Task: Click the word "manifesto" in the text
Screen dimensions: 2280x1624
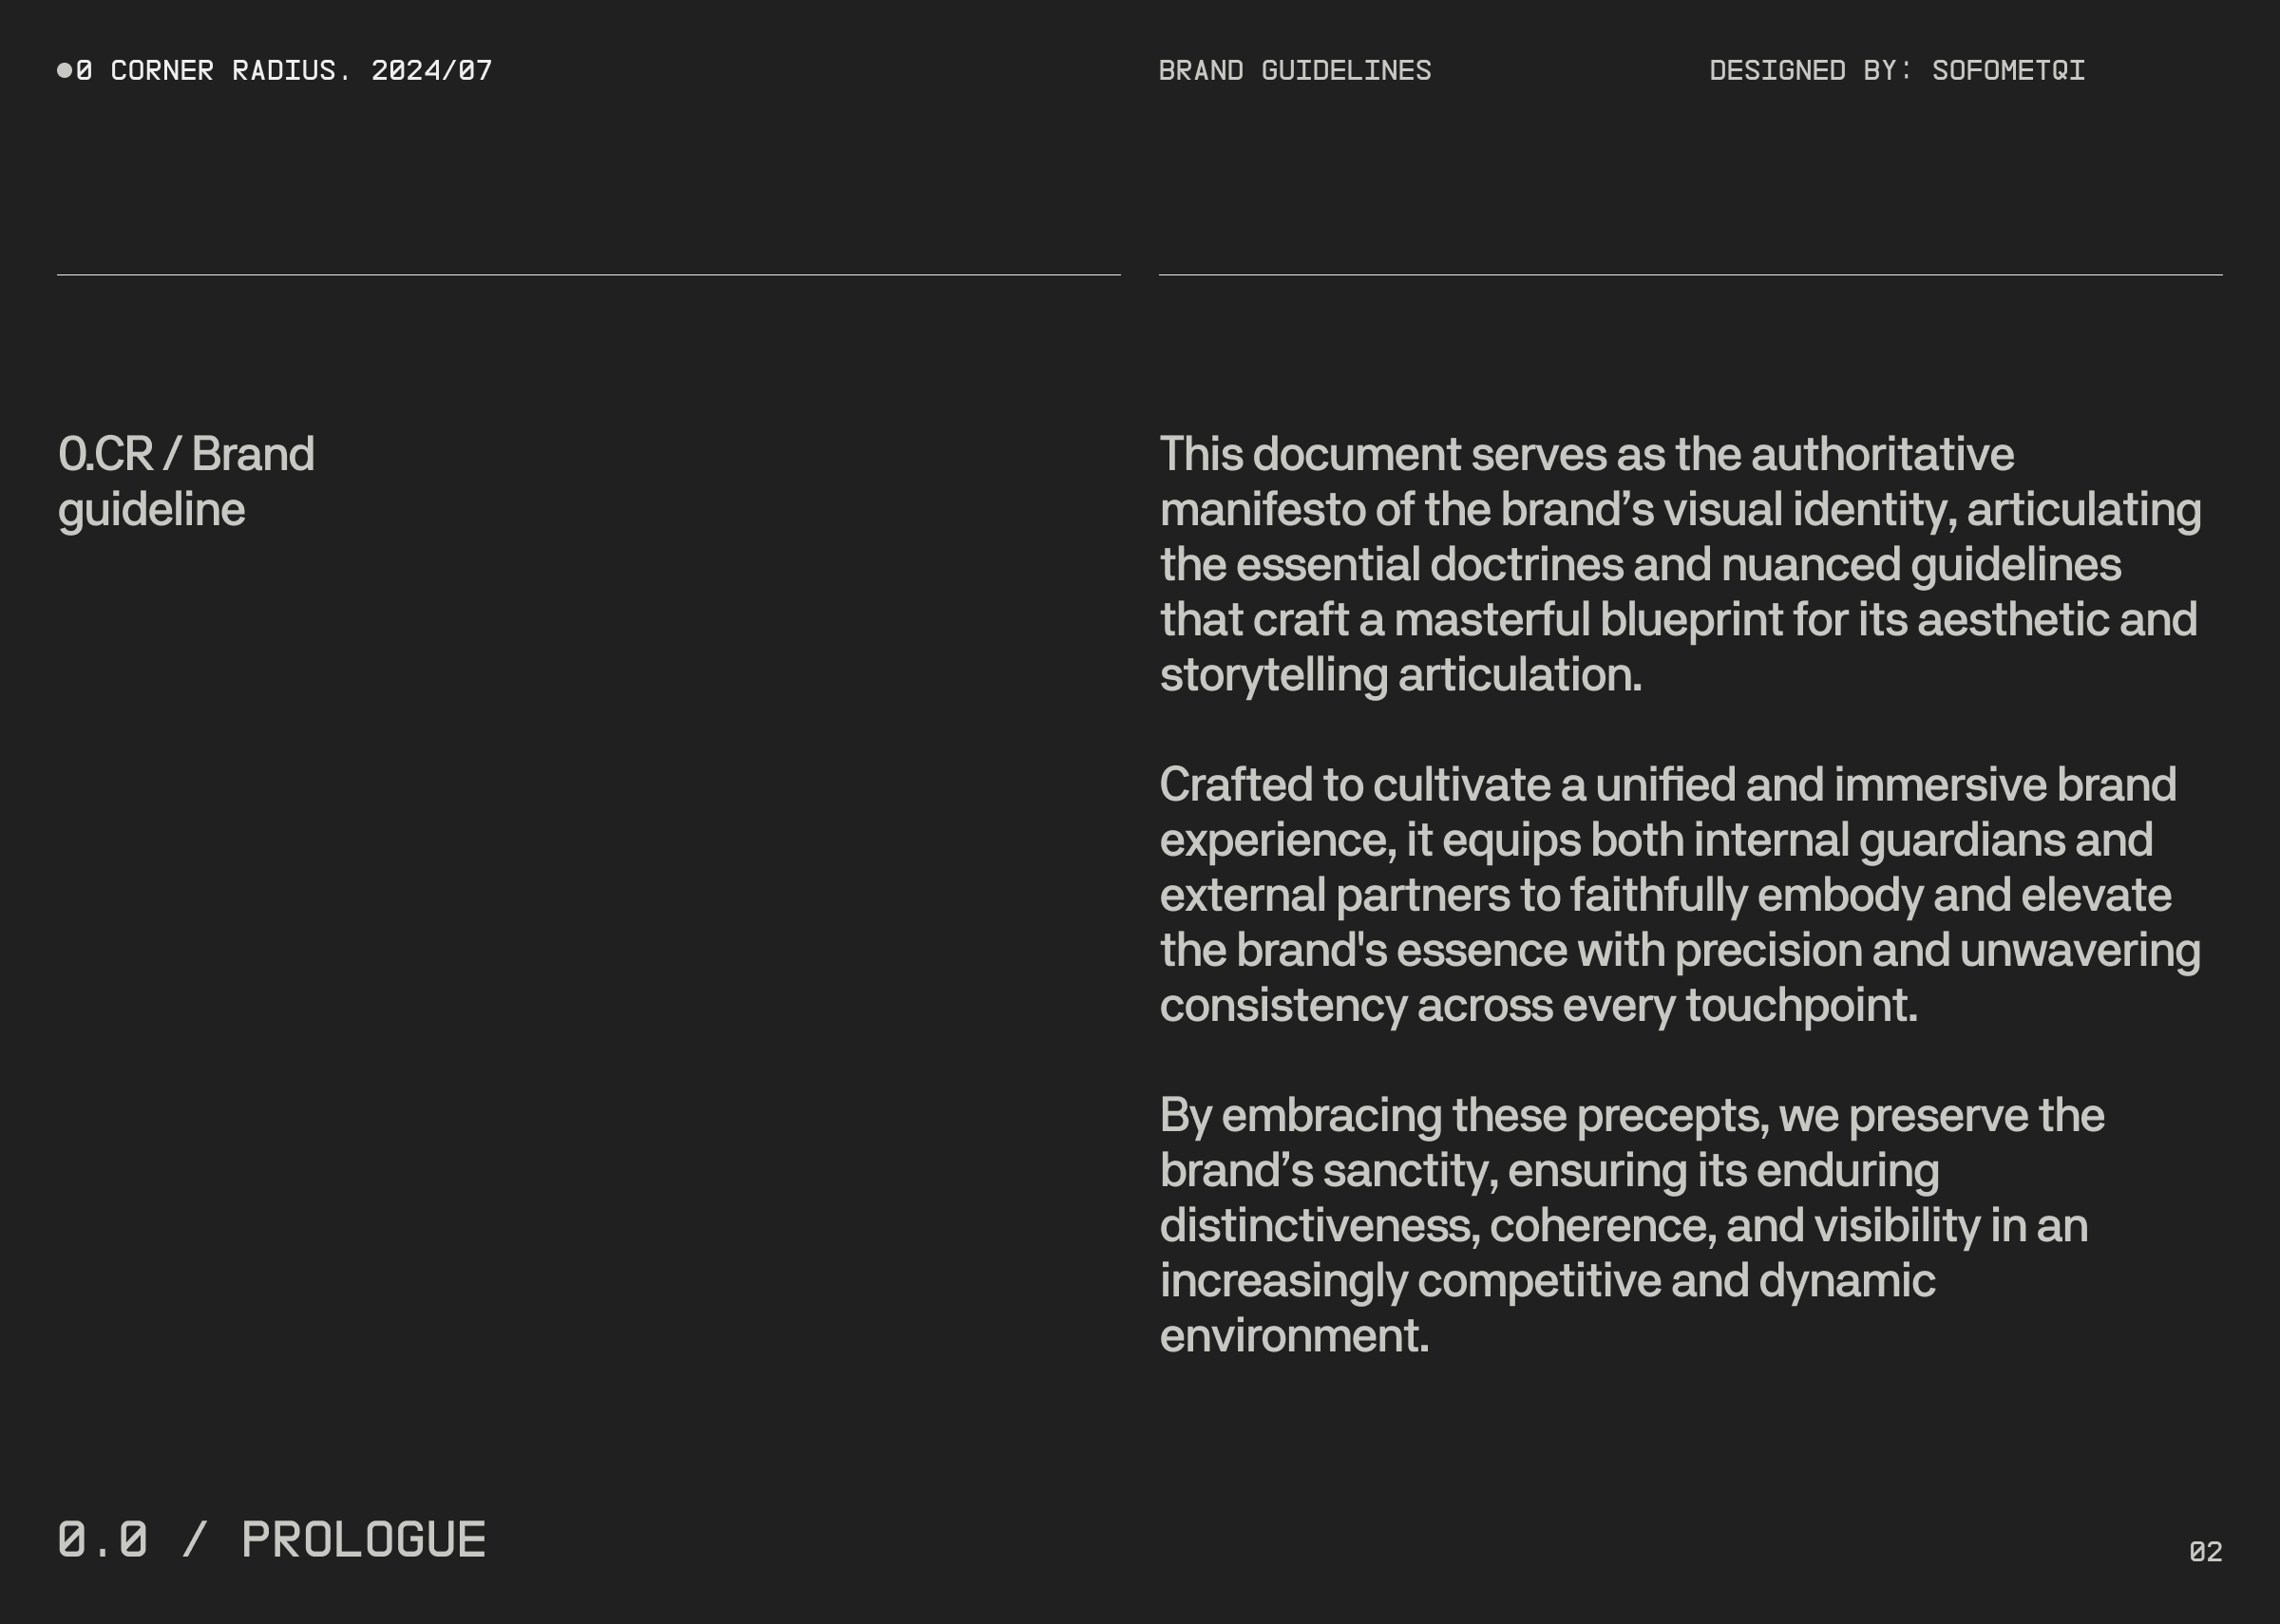Action: point(1262,509)
